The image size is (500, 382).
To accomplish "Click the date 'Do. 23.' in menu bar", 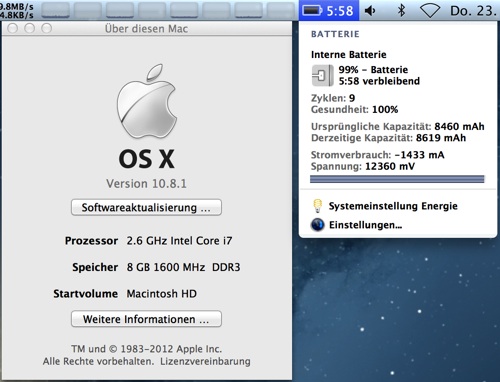I will point(473,11).
